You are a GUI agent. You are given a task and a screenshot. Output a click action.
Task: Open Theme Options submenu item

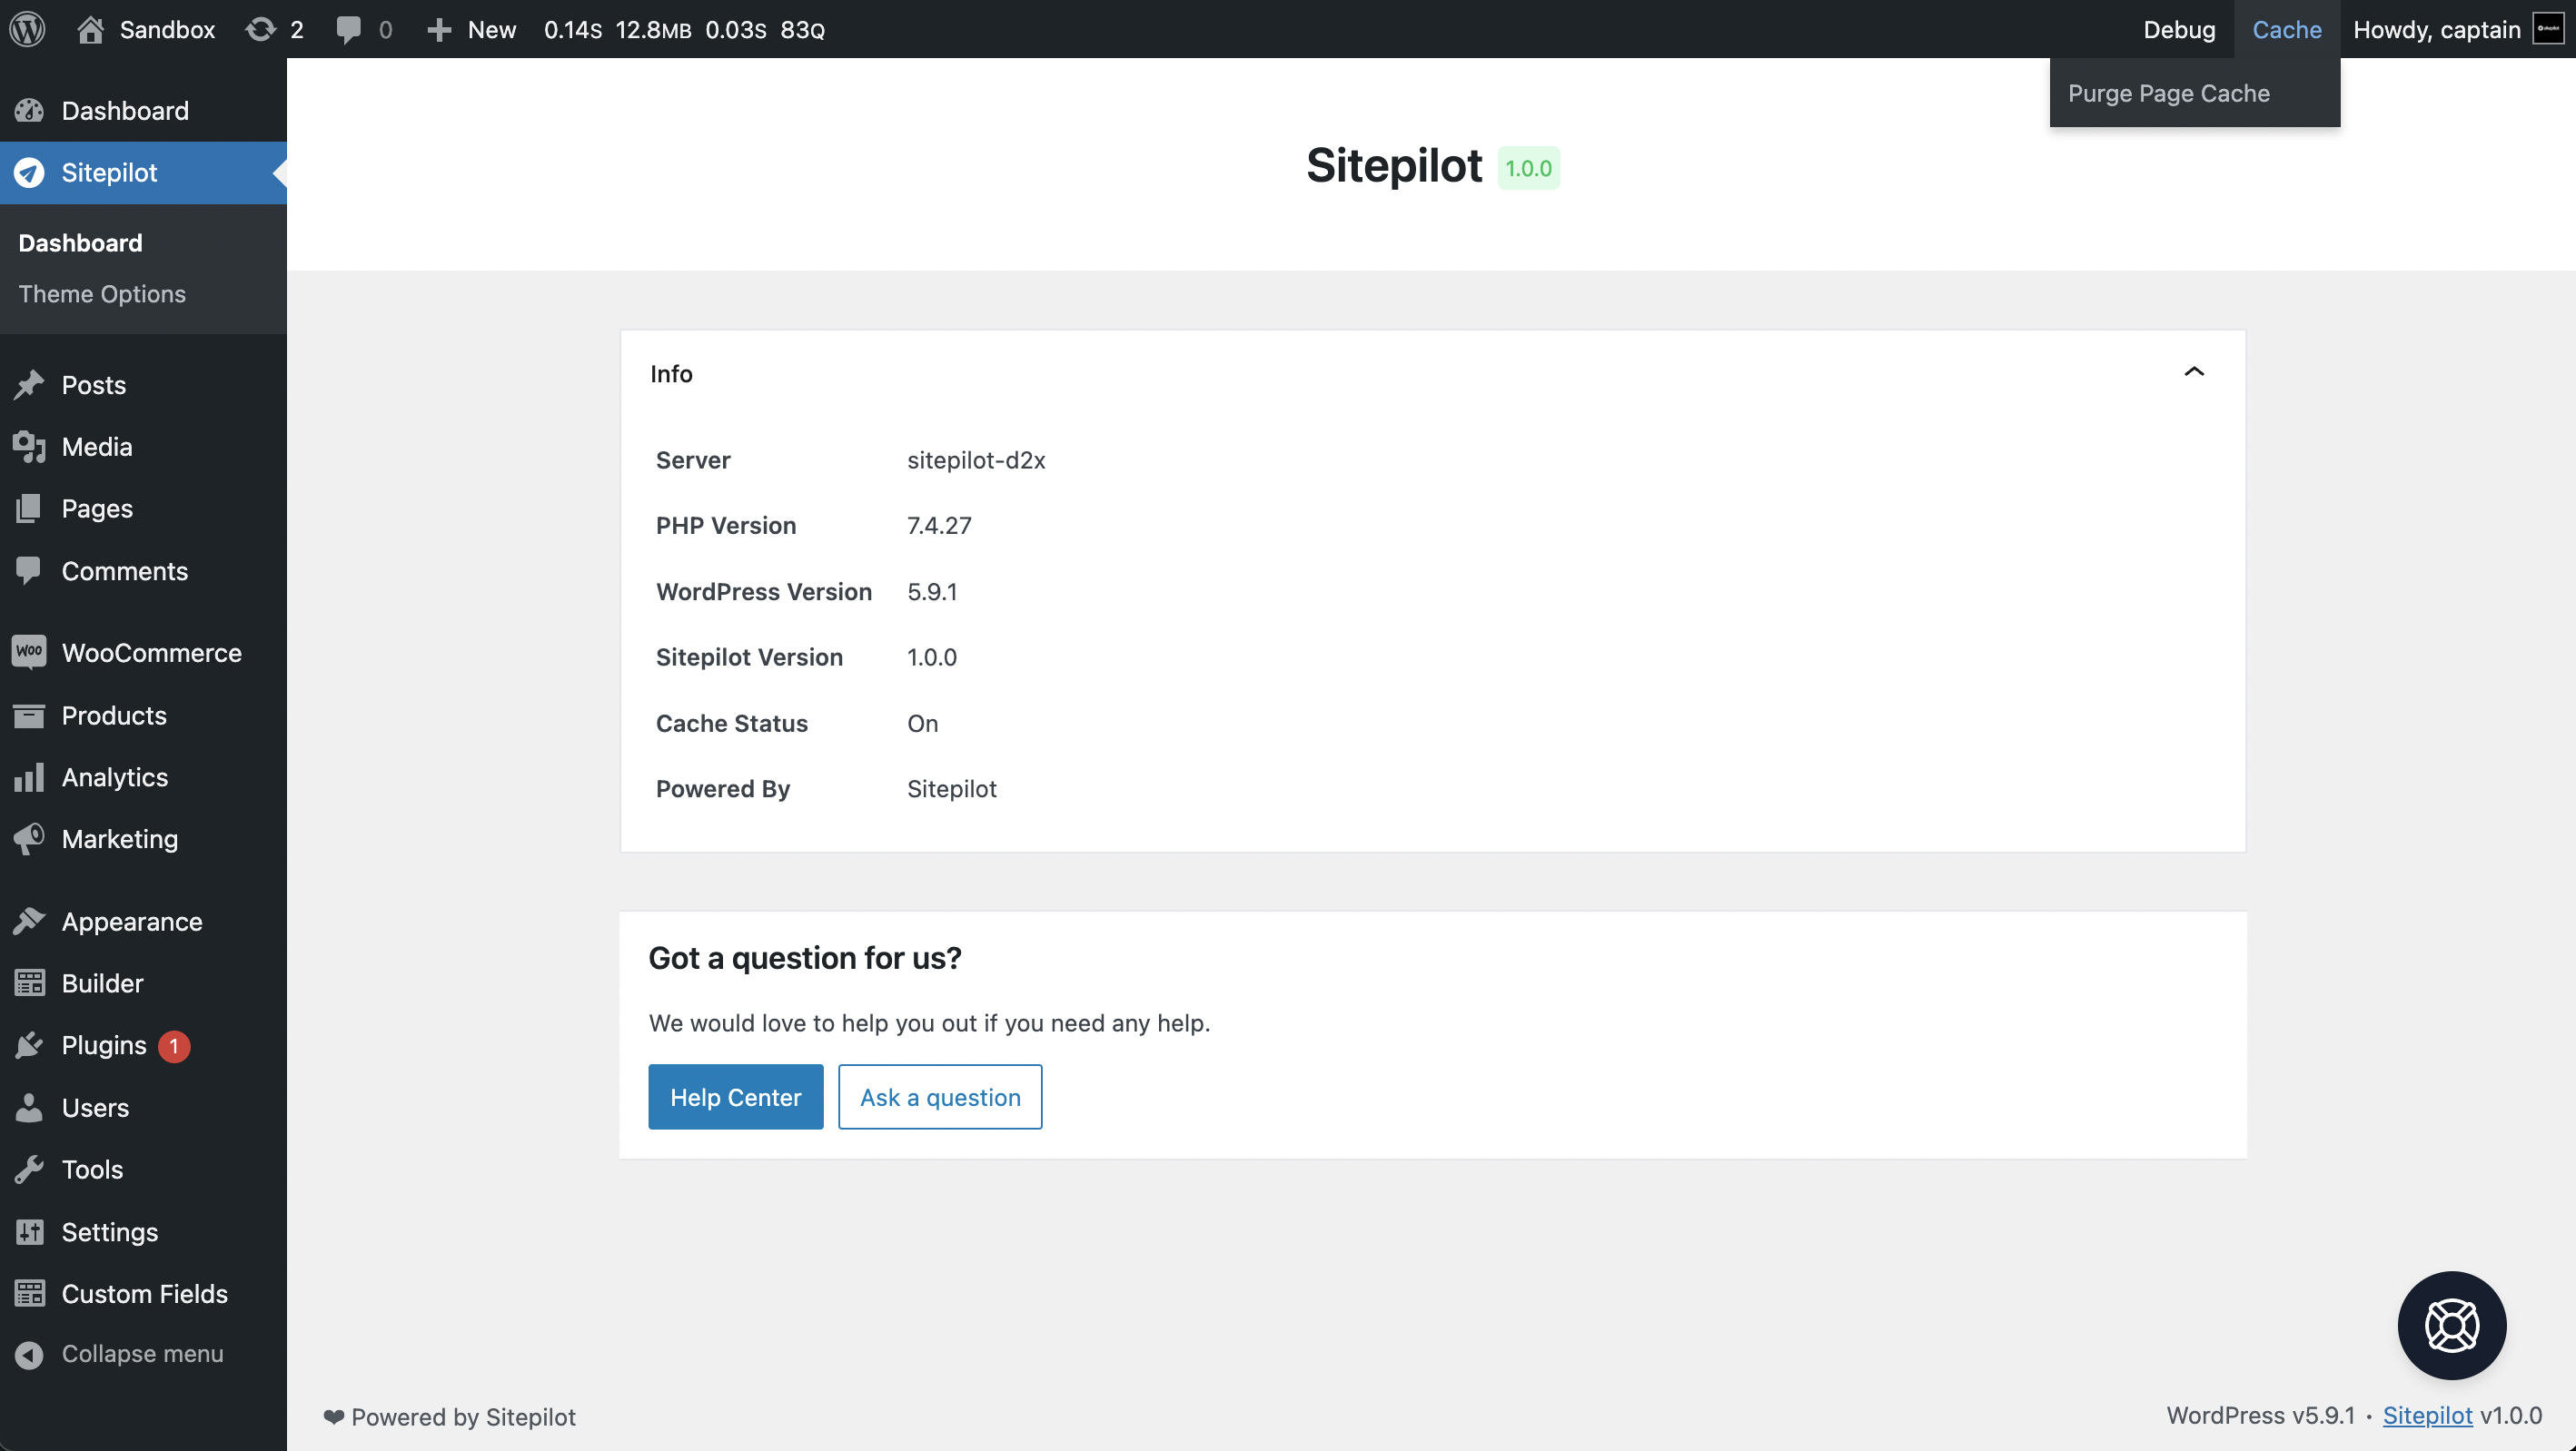(102, 294)
